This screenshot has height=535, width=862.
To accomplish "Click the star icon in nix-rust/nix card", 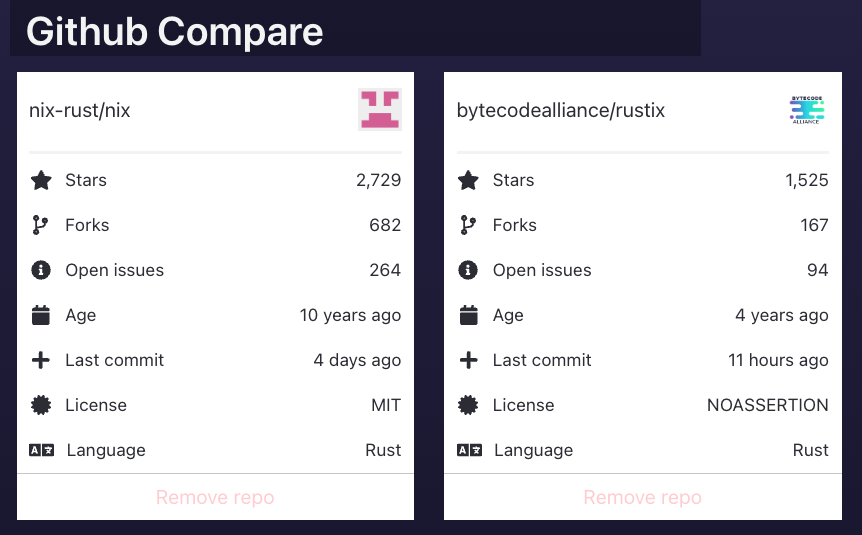I will (41, 181).
